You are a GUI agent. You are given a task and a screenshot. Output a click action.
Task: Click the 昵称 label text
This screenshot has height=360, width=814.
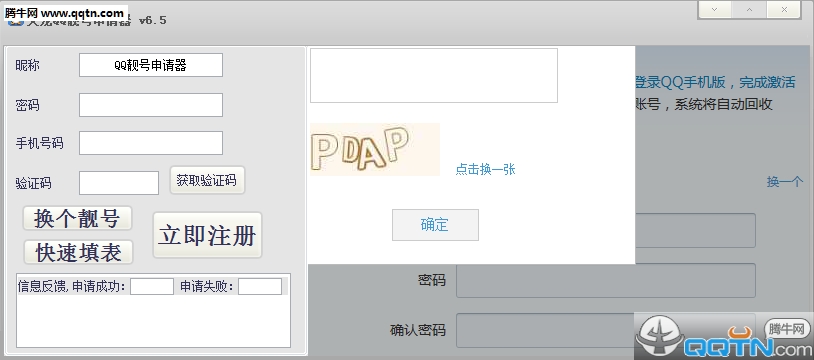28,65
